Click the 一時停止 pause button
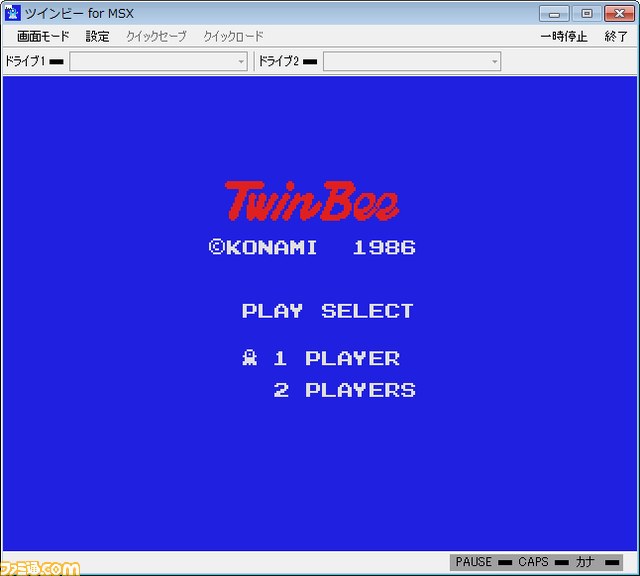Image resolution: width=640 pixels, height=576 pixels. (564, 36)
